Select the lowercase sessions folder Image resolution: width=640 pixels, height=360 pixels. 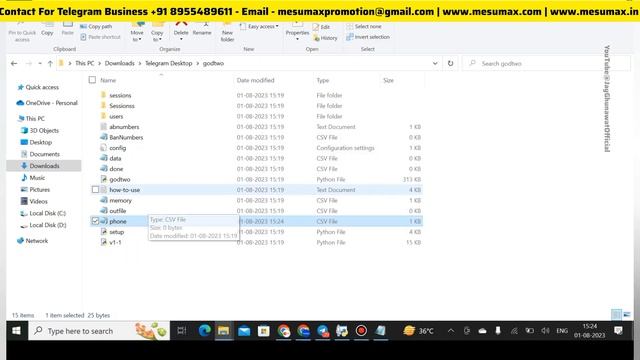point(120,95)
